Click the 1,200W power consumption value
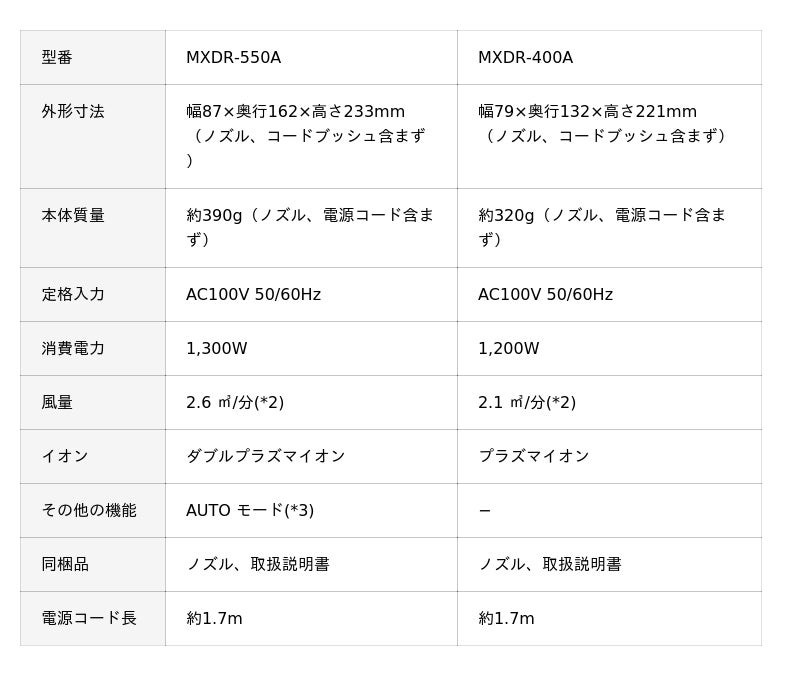 coord(509,348)
